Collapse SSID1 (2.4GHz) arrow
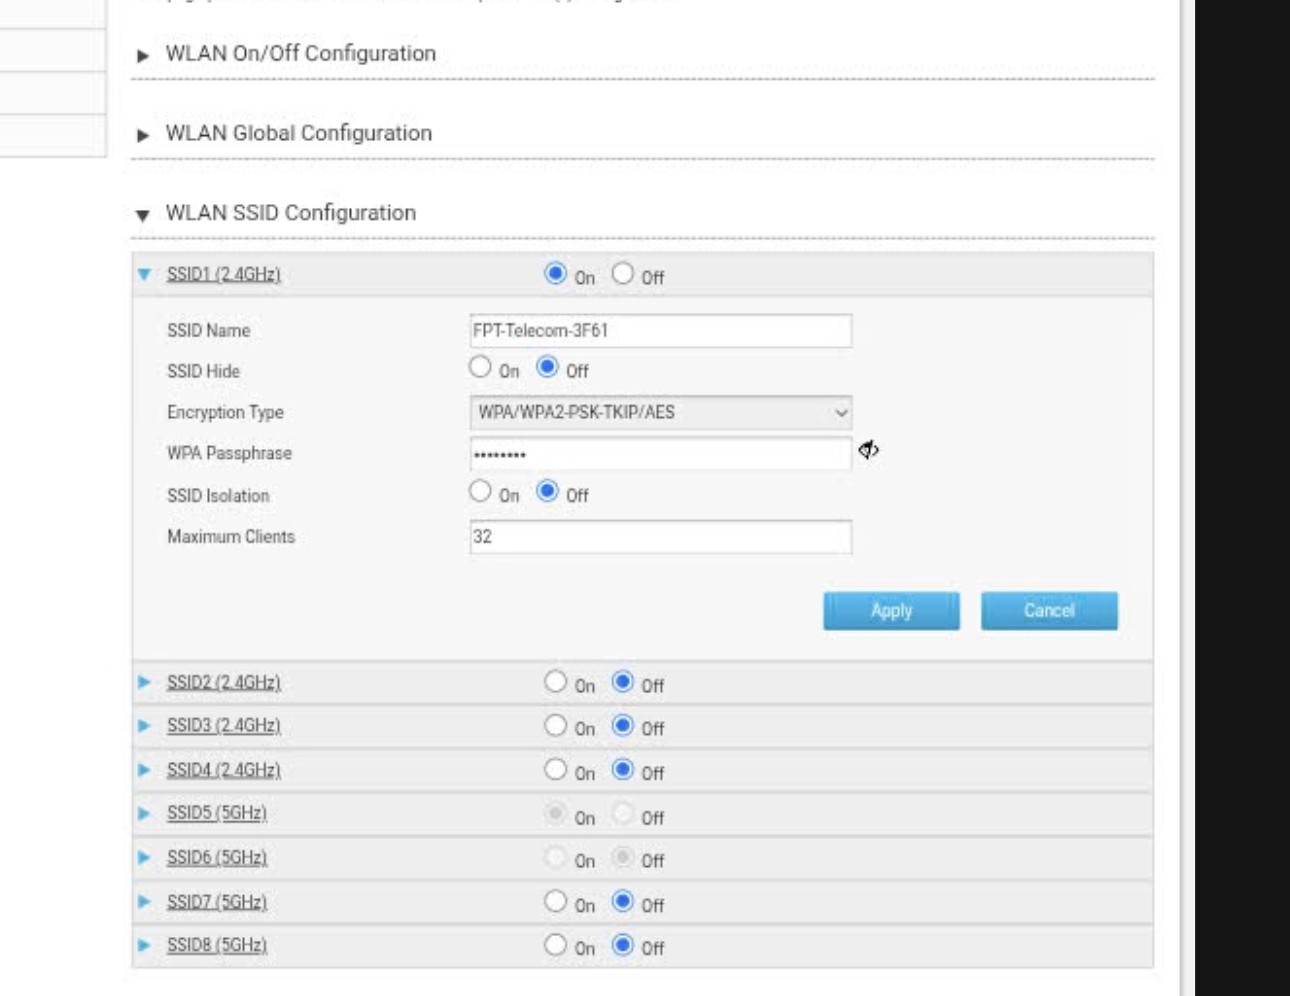Screen dimensions: 1290x996 [x=144, y=274]
